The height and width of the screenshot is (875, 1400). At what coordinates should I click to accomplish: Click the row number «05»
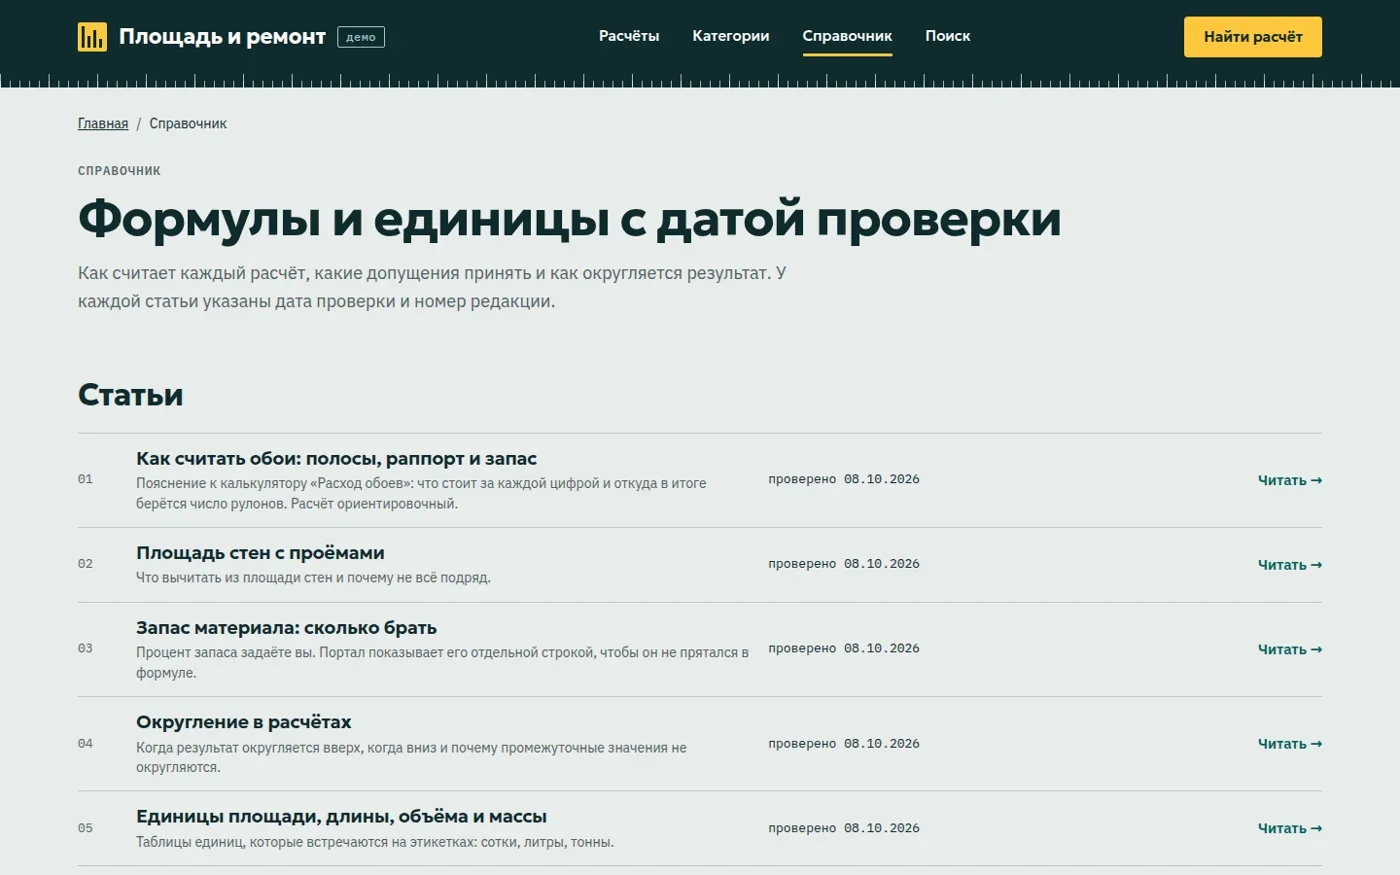pos(85,829)
